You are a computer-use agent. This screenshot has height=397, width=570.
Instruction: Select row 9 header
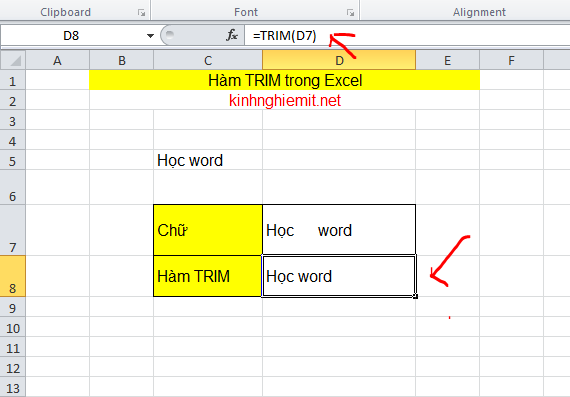pyautogui.click(x=13, y=307)
